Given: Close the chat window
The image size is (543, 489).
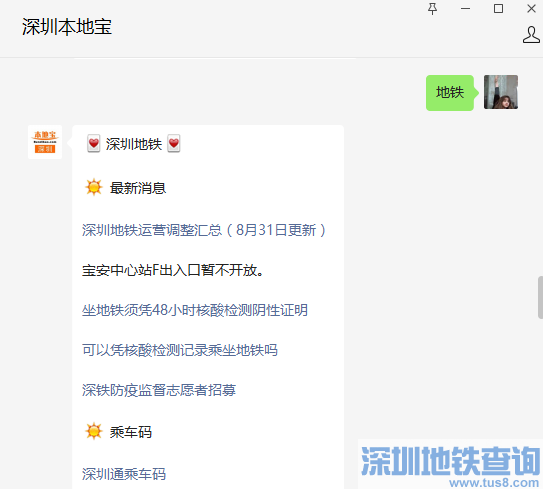Looking at the screenshot, I should click(531, 9).
